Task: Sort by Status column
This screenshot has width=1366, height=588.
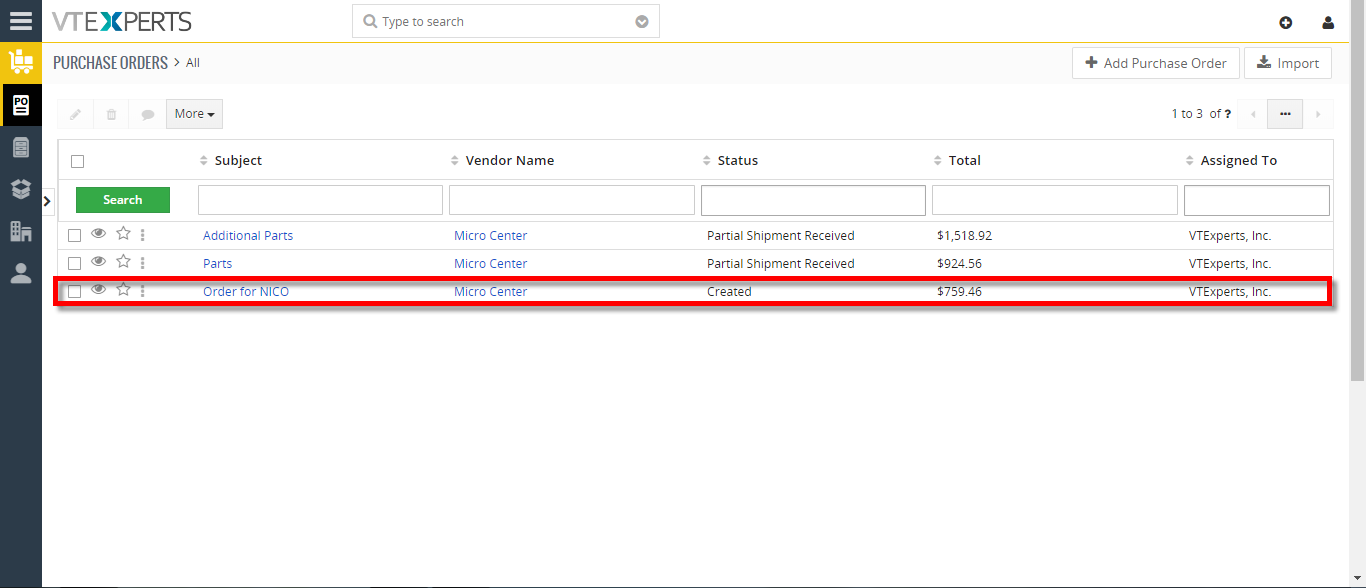Action: click(731, 161)
